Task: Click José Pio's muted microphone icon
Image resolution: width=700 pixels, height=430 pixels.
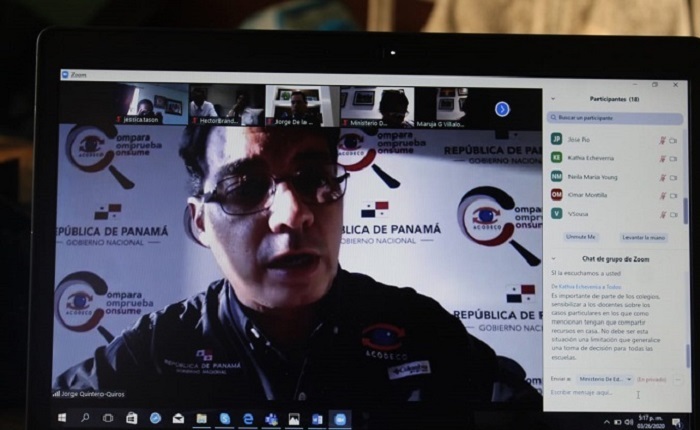Action: tap(662, 140)
